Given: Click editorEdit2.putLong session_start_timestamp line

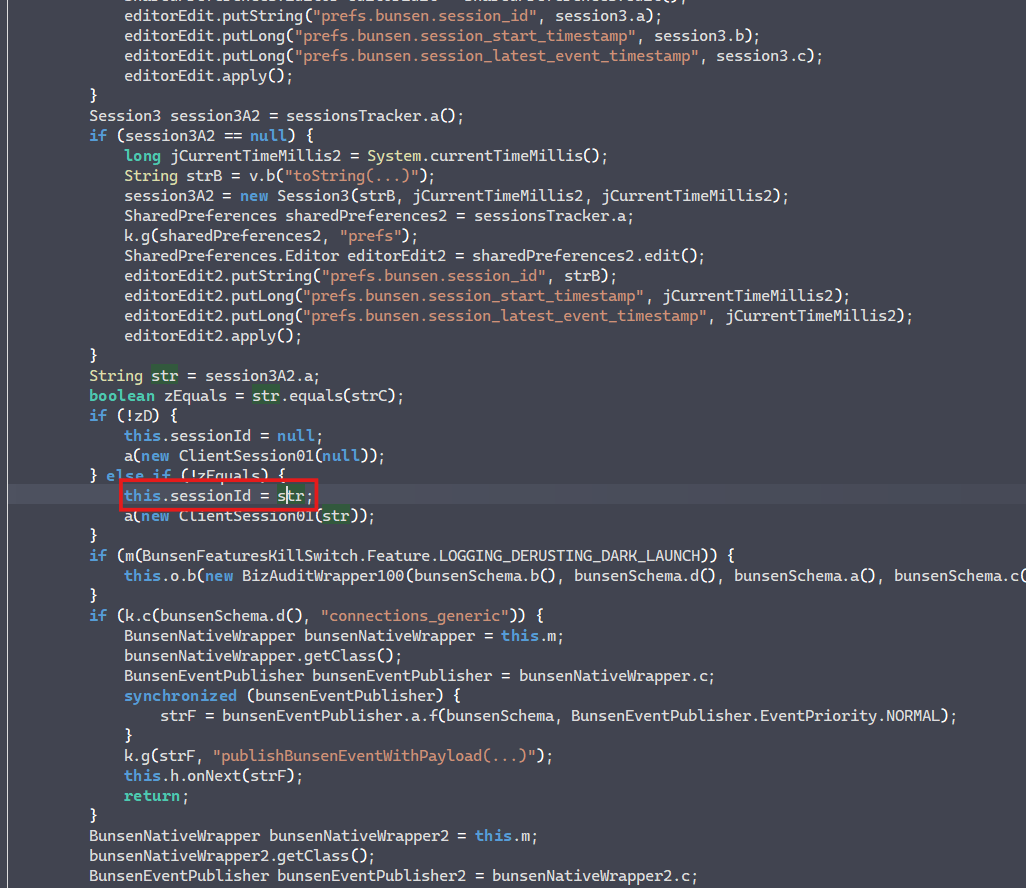Looking at the screenshot, I should tap(487, 296).
